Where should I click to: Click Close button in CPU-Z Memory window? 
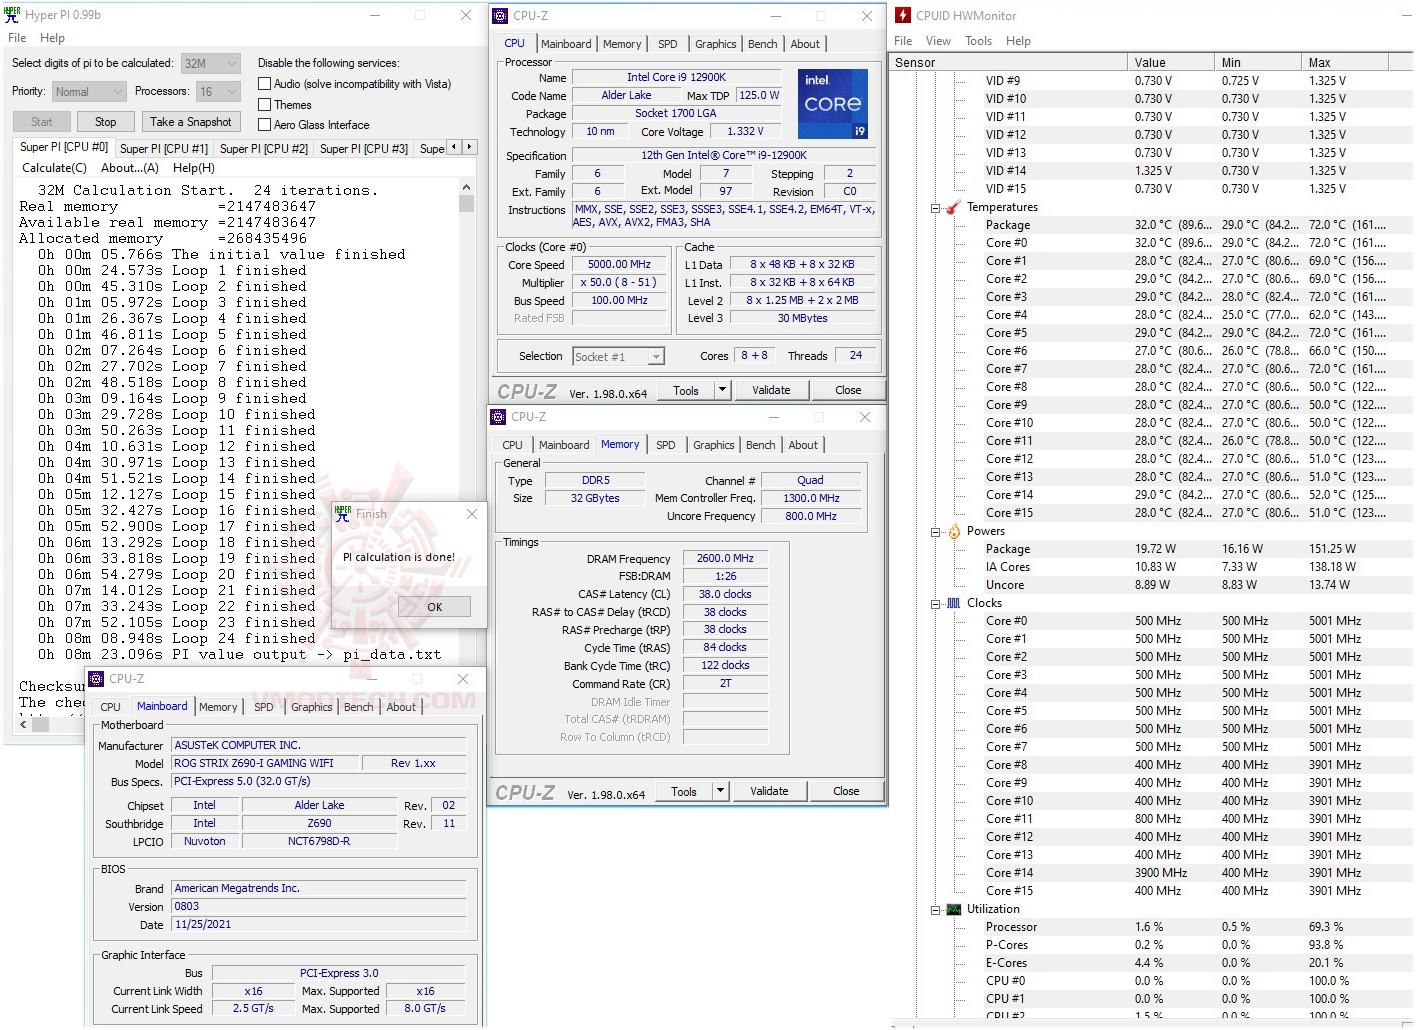[846, 791]
